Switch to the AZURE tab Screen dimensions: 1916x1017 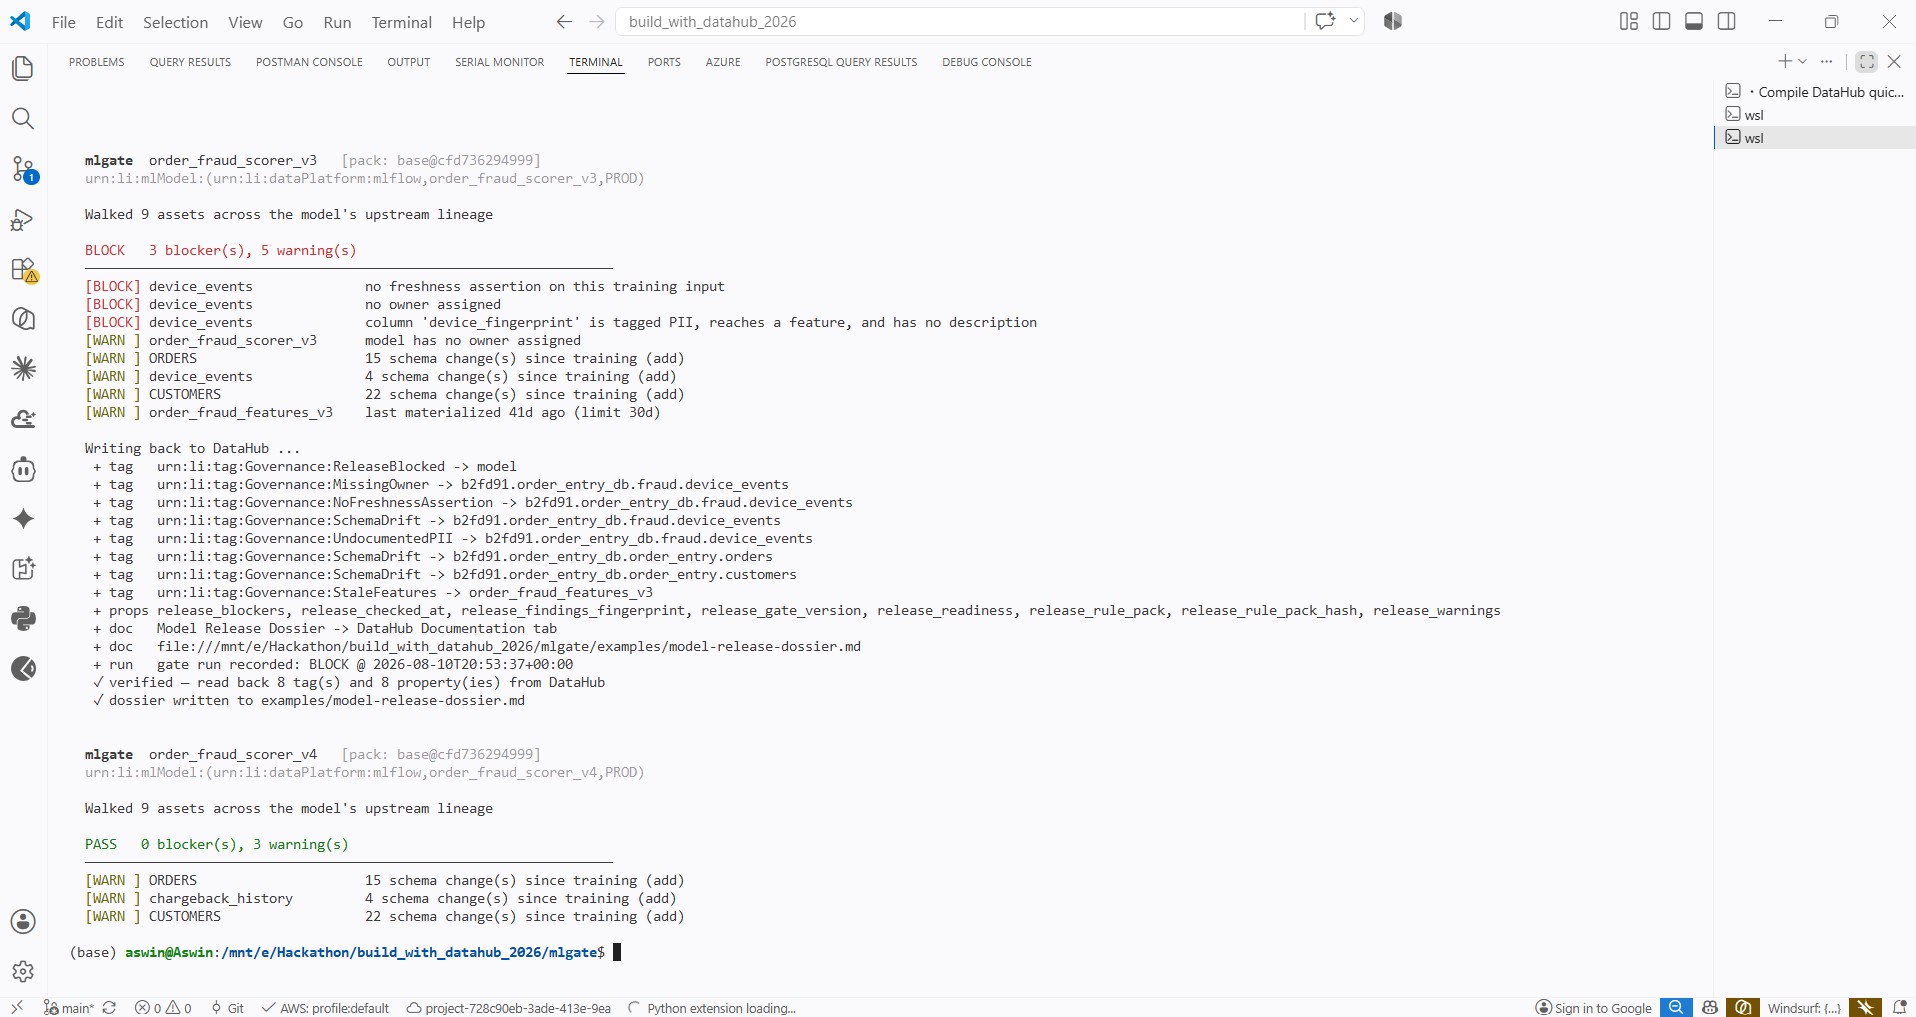(x=723, y=62)
